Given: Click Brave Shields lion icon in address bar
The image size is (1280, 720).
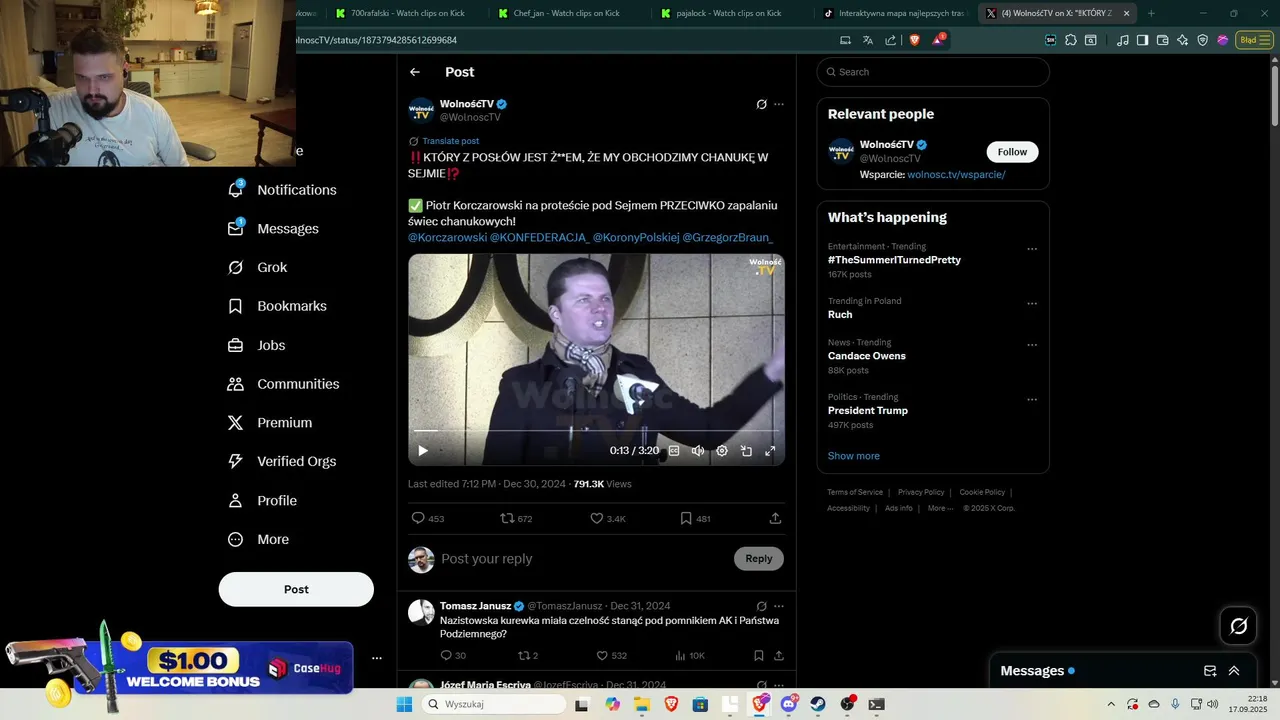Looking at the screenshot, I should (x=914, y=40).
